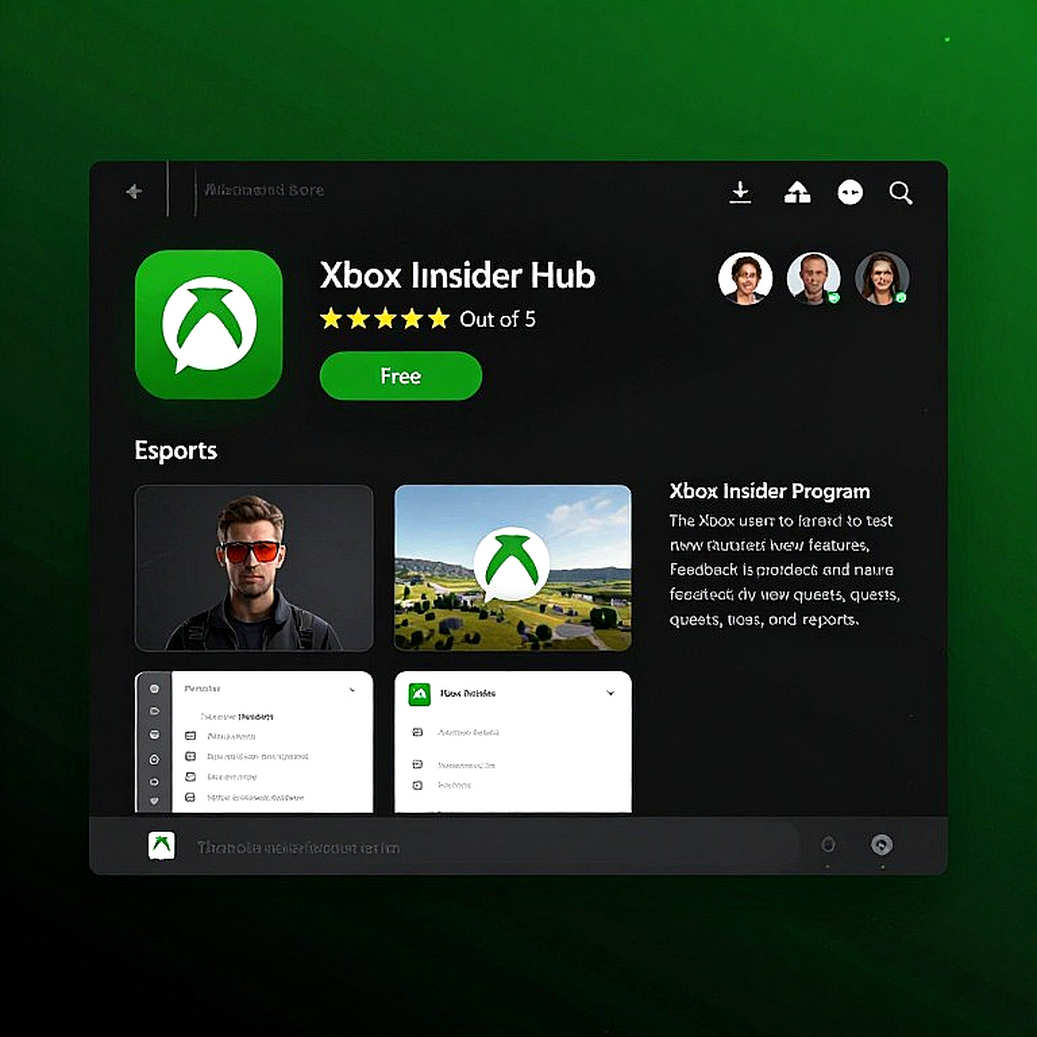Click the "Xbox Insider Hub" title
This screenshot has width=1037, height=1037.
[x=458, y=275]
